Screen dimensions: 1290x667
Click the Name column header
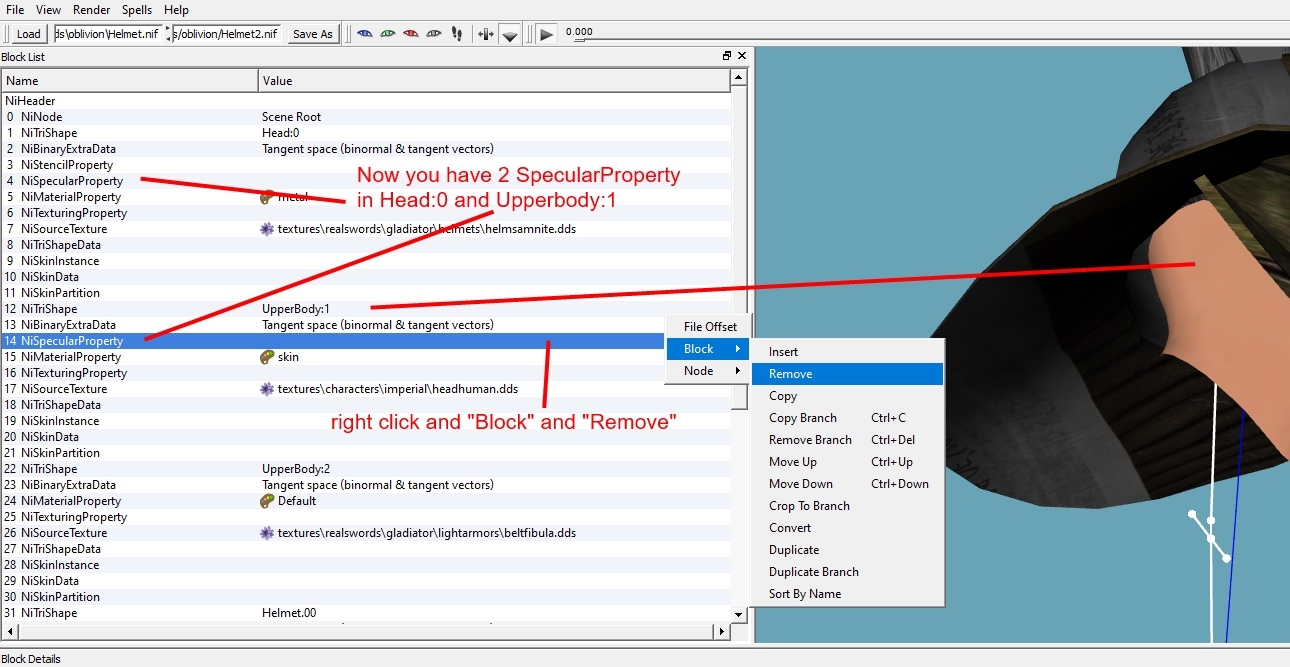[x=129, y=81]
